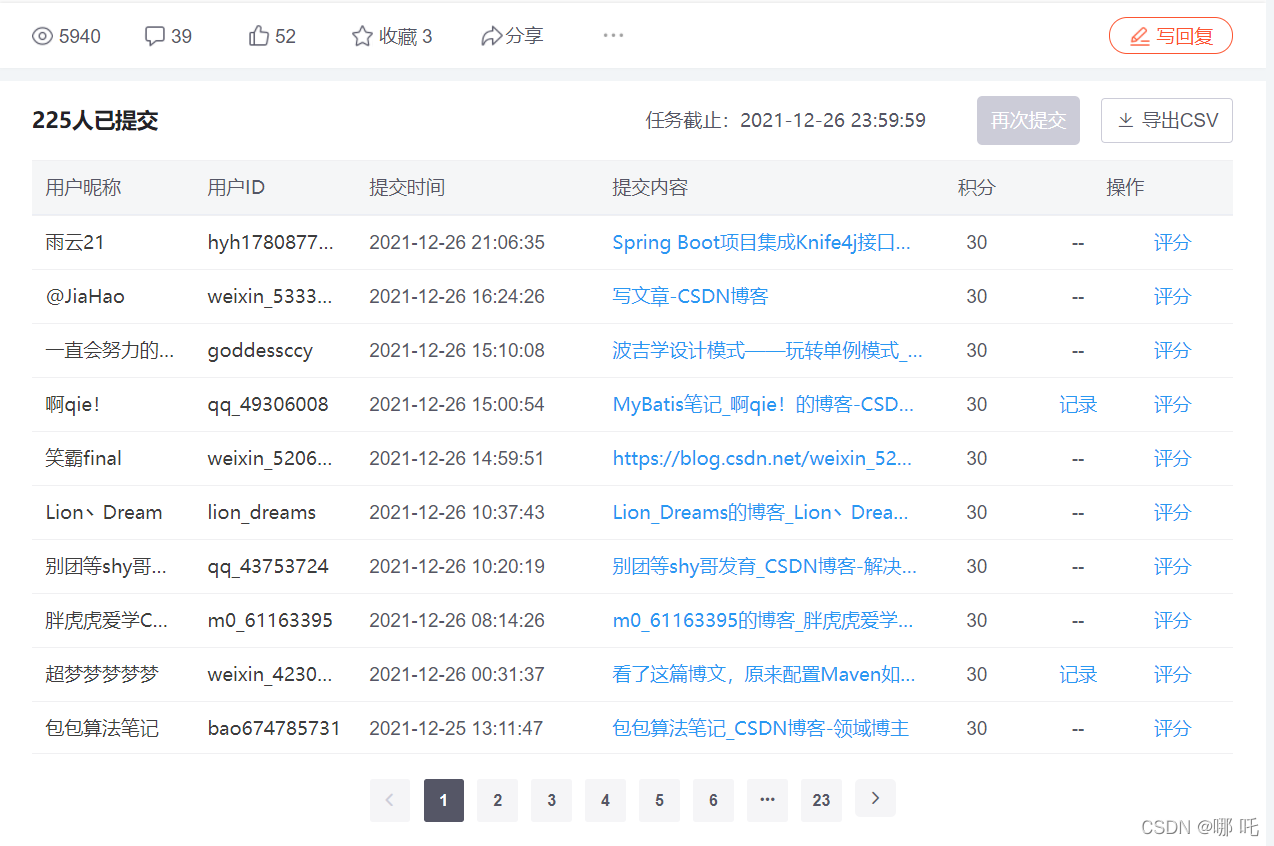Click 评分 to score 雨云21's submission

click(x=1172, y=243)
